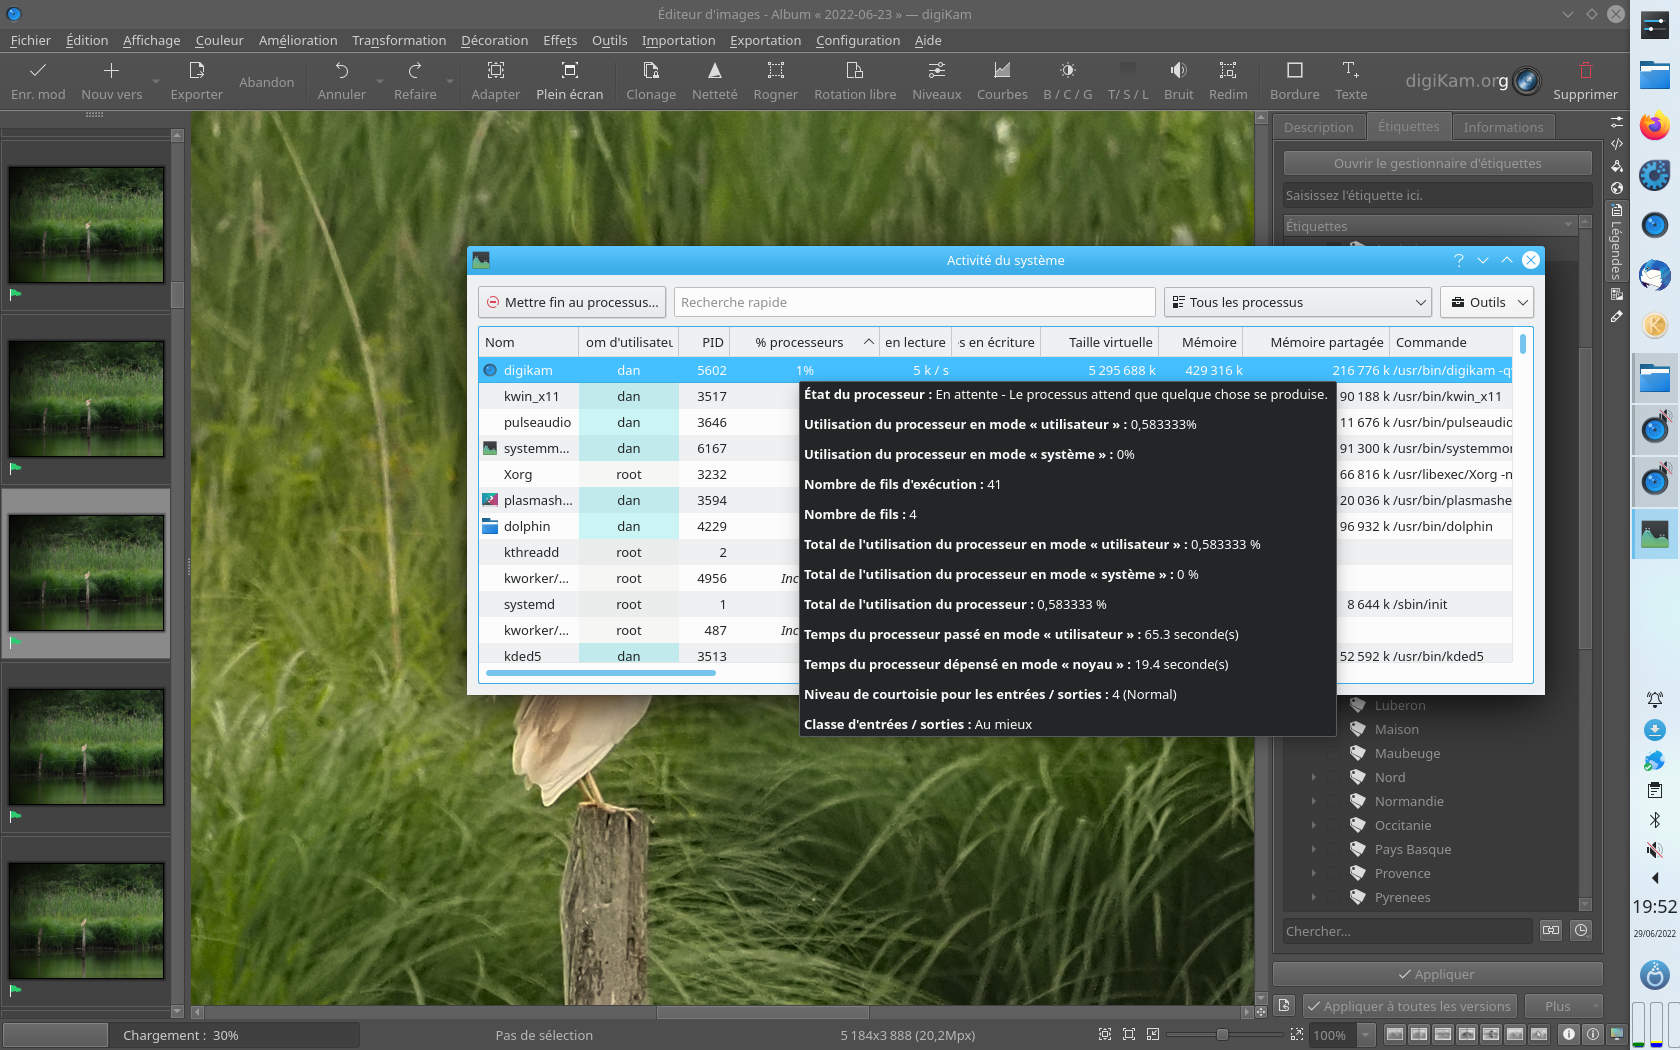The width and height of the screenshot is (1680, 1050).
Task: Open the Redim resize tool
Action: click(x=1228, y=81)
